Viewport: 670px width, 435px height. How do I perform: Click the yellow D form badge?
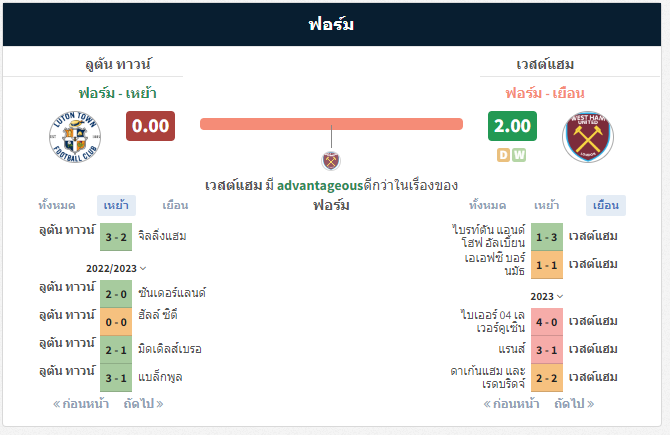(x=503, y=155)
